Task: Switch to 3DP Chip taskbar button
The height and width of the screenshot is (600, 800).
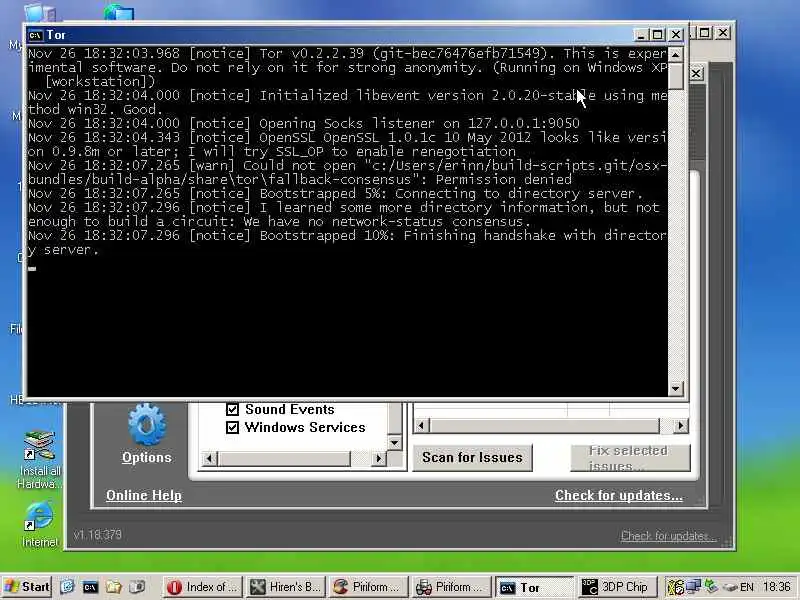Action: [x=617, y=587]
